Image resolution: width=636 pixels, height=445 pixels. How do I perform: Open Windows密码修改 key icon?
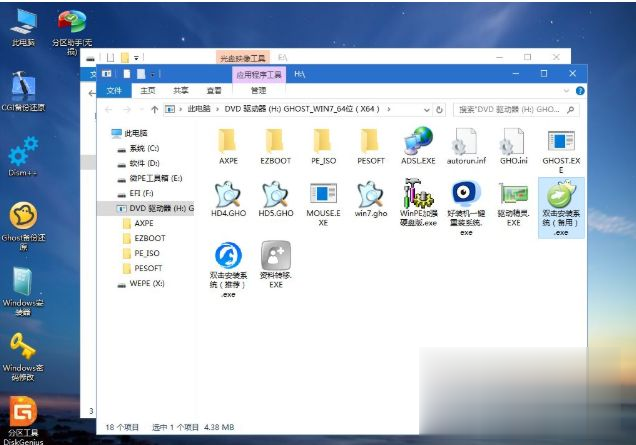(x=23, y=356)
